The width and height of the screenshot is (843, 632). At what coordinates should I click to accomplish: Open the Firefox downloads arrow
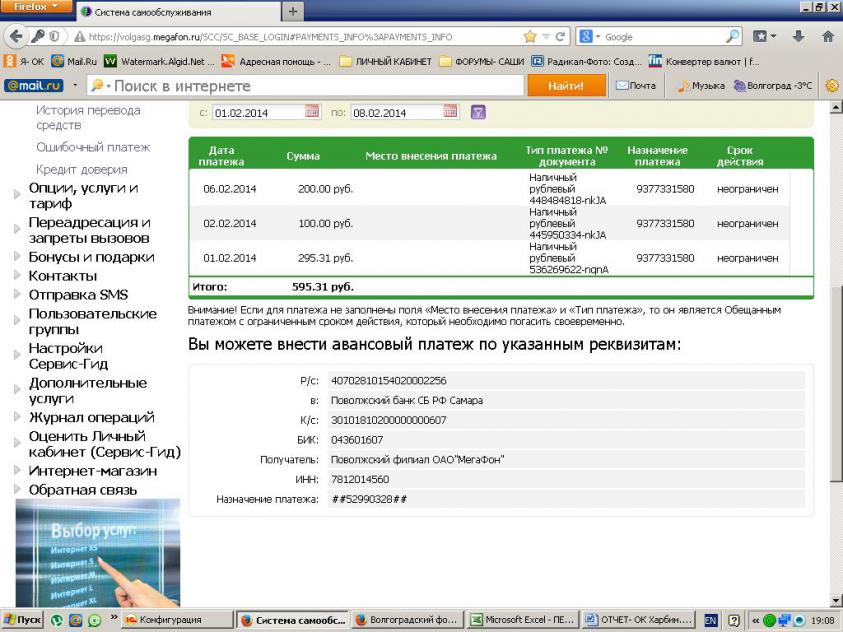tap(796, 37)
